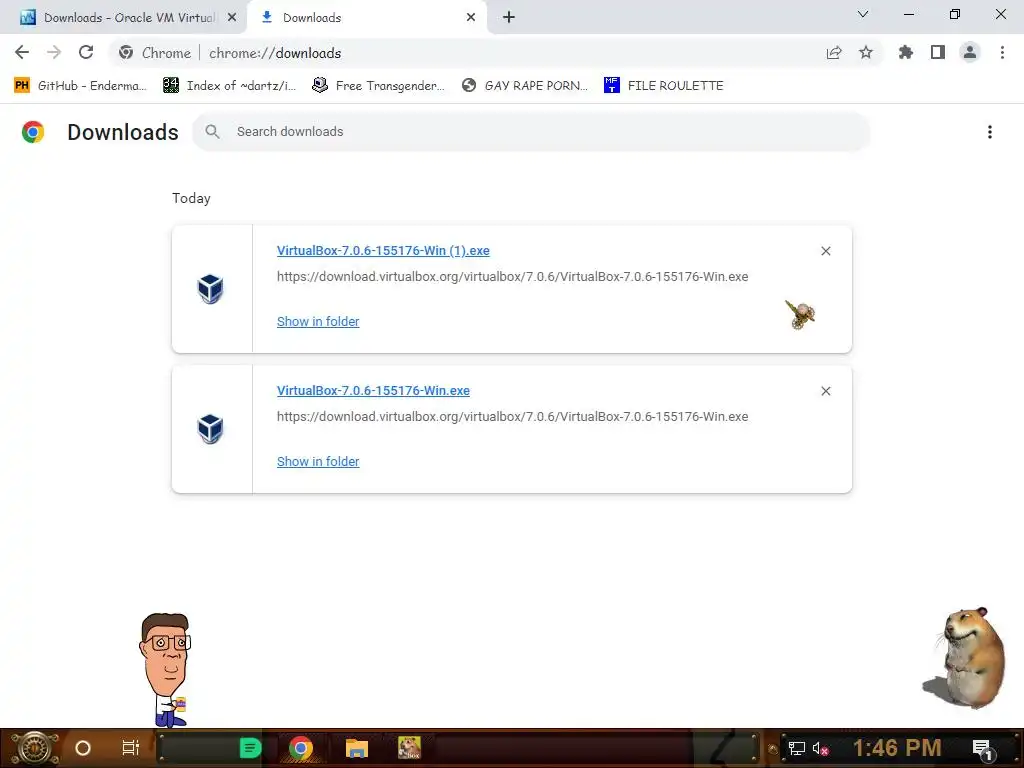This screenshot has width=1024, height=768.
Task: Open the Downloads page more actions menu
Action: (x=990, y=132)
